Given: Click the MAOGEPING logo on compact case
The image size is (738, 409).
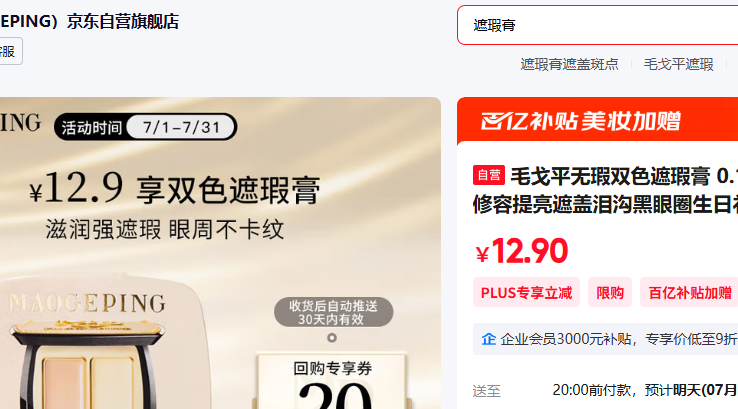Looking at the screenshot, I should tap(88, 303).
